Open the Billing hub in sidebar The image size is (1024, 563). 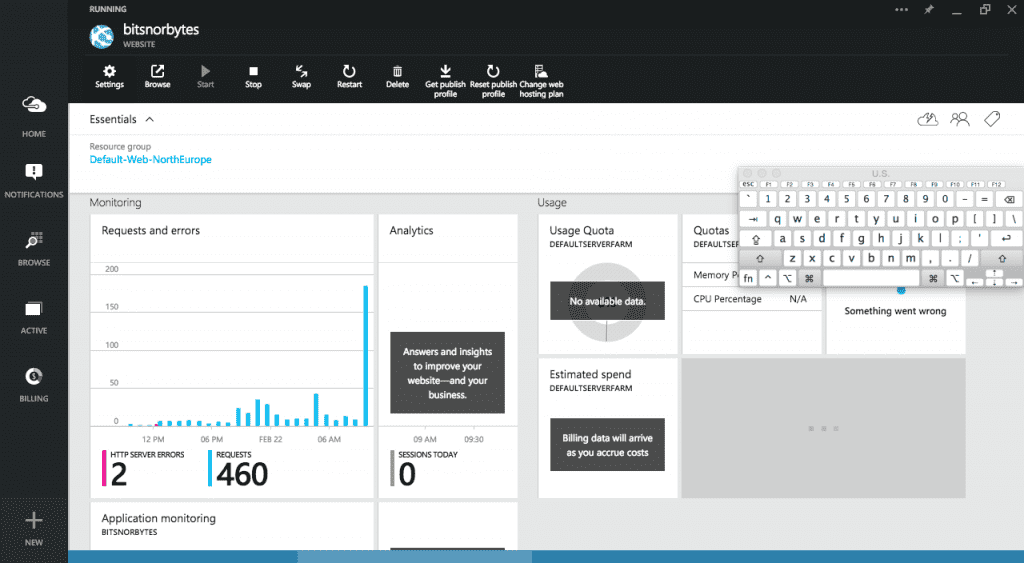34,385
